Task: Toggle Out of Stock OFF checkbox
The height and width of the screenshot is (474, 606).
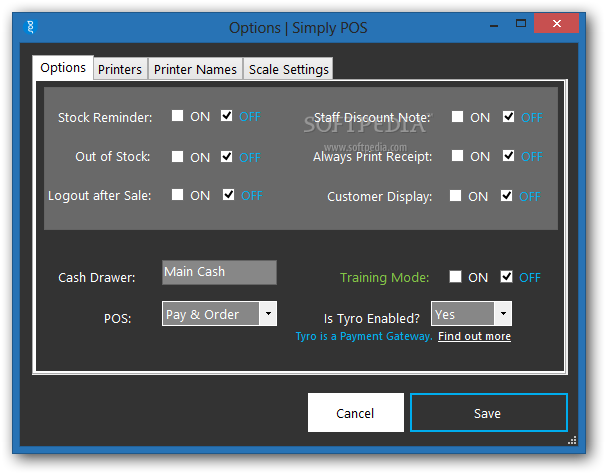Action: point(226,157)
